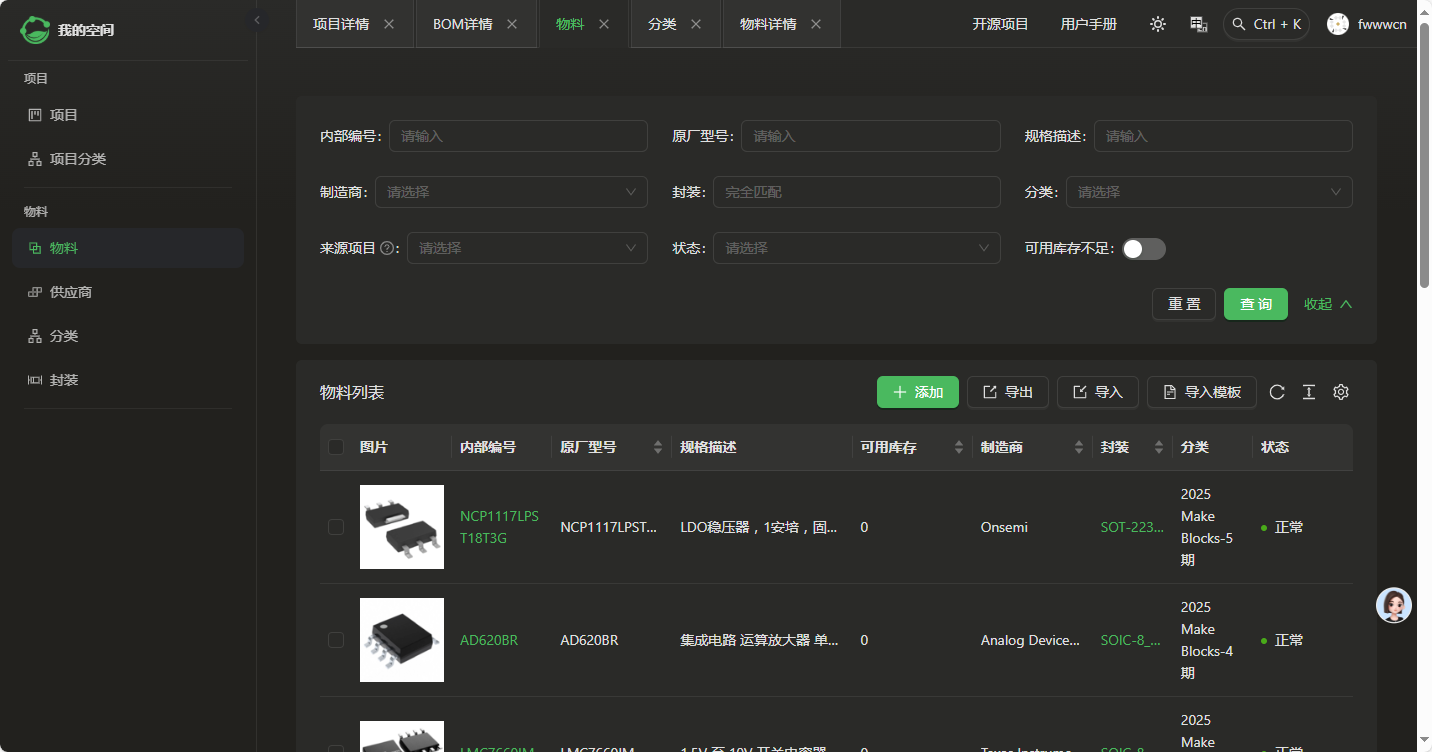1432x752 pixels.
Task: Click the language translation icon in header
Action: [x=1198, y=24]
